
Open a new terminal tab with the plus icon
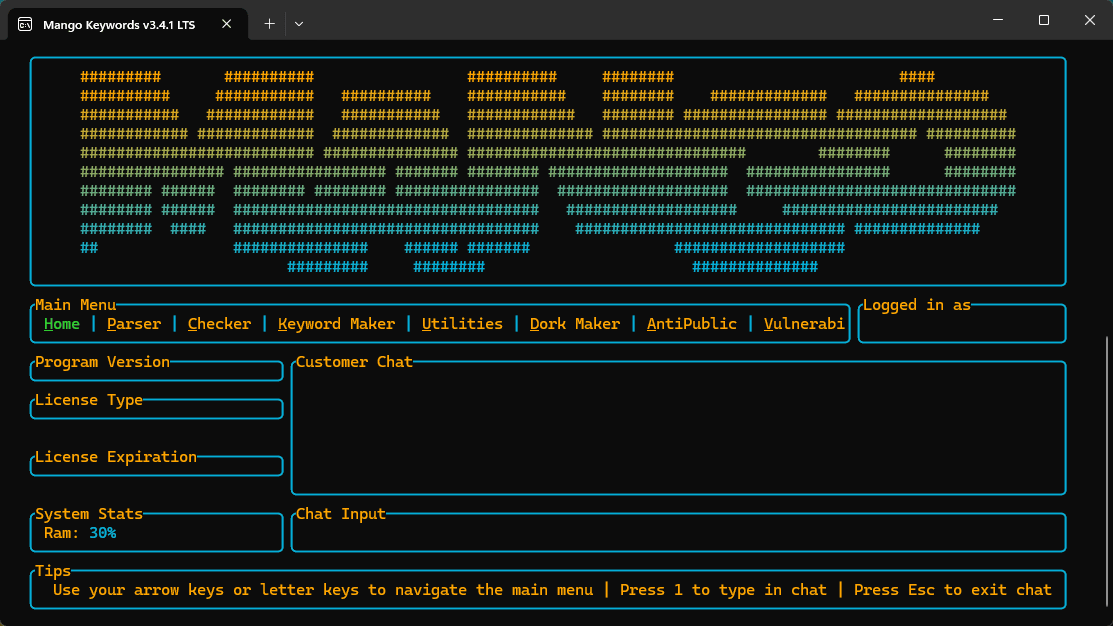268,24
